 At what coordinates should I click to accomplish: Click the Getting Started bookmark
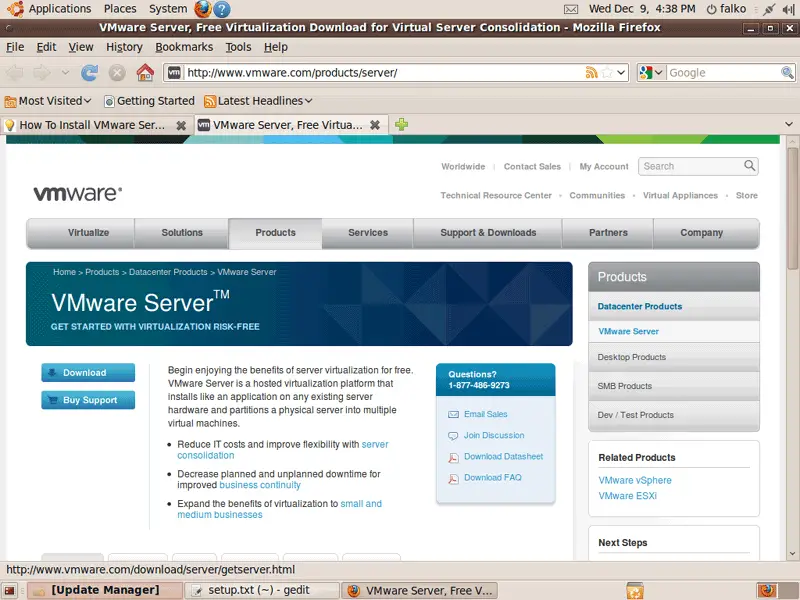click(149, 101)
